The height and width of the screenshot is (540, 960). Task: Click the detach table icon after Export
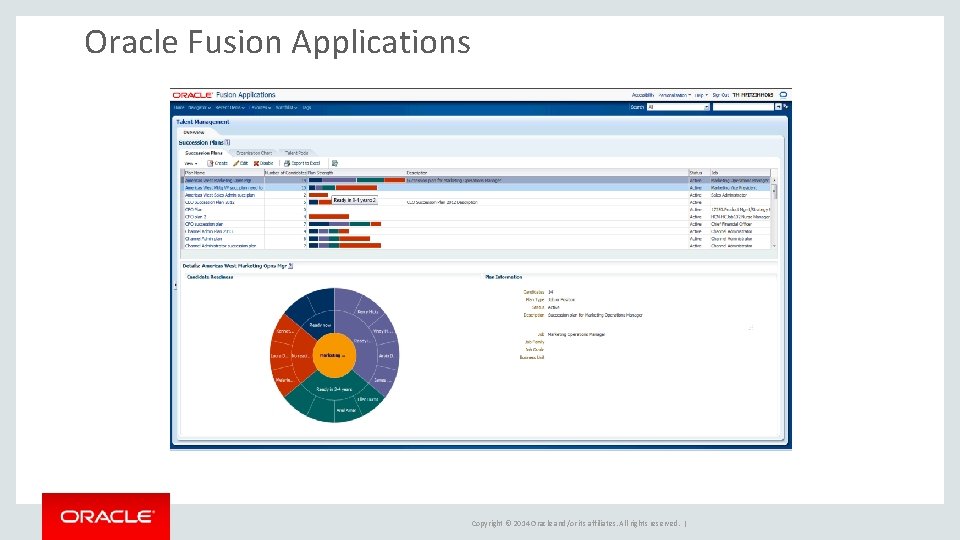click(335, 163)
